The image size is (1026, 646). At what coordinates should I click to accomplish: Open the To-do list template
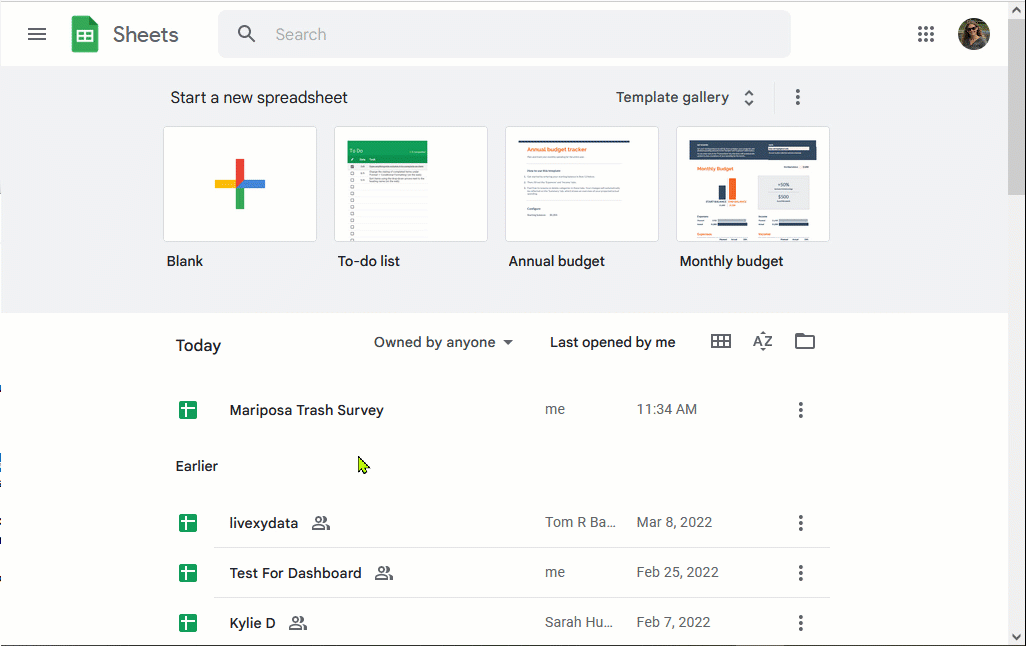pos(411,184)
